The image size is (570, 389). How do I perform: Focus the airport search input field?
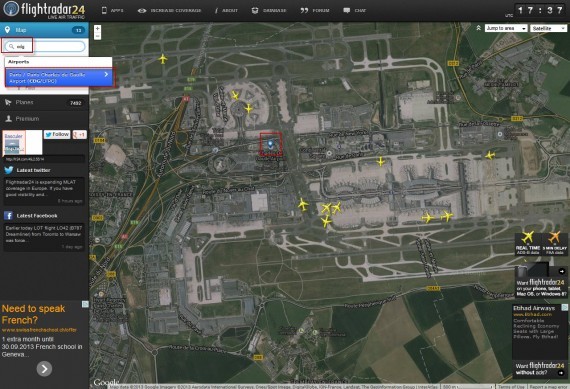pos(45,46)
